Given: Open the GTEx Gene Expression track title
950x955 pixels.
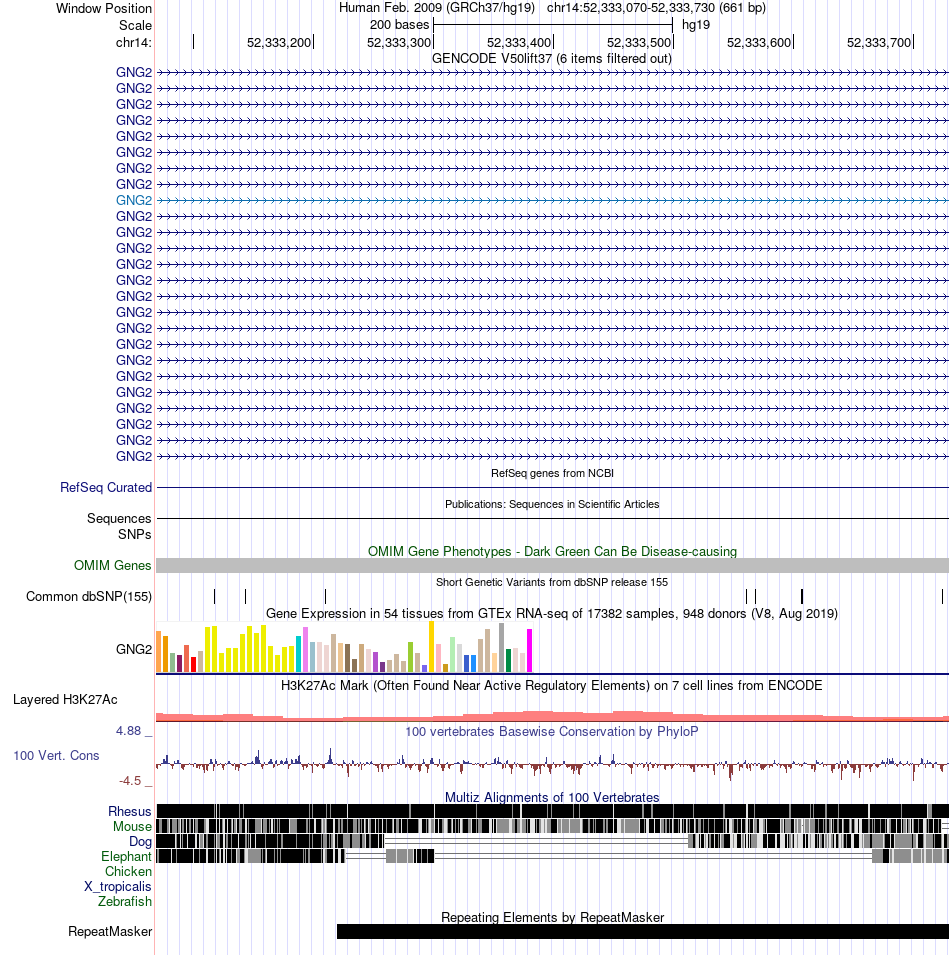Looking at the screenshot, I should pyautogui.click(x=552, y=613).
